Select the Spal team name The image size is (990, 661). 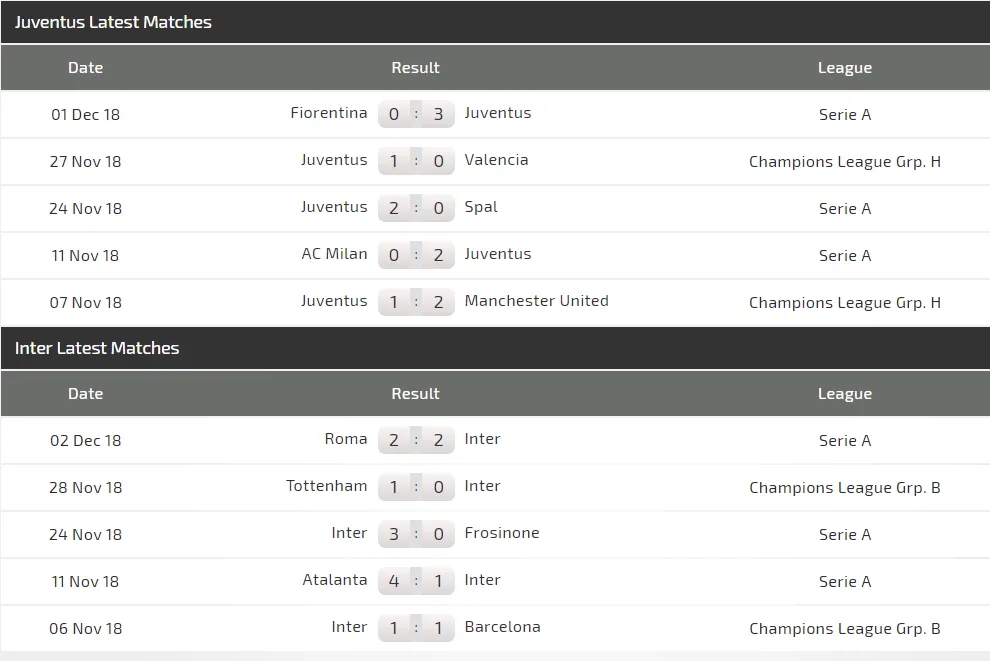[481, 207]
